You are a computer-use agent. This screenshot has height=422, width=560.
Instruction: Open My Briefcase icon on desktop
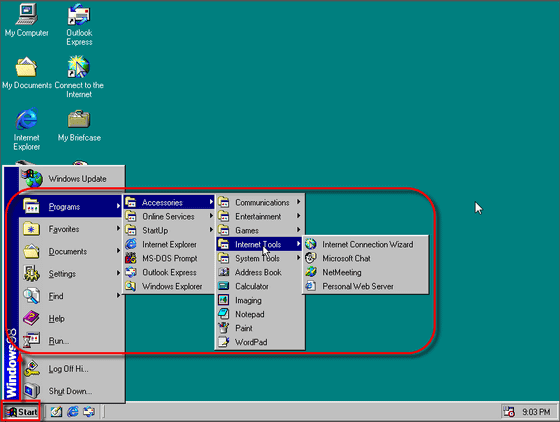(x=79, y=126)
